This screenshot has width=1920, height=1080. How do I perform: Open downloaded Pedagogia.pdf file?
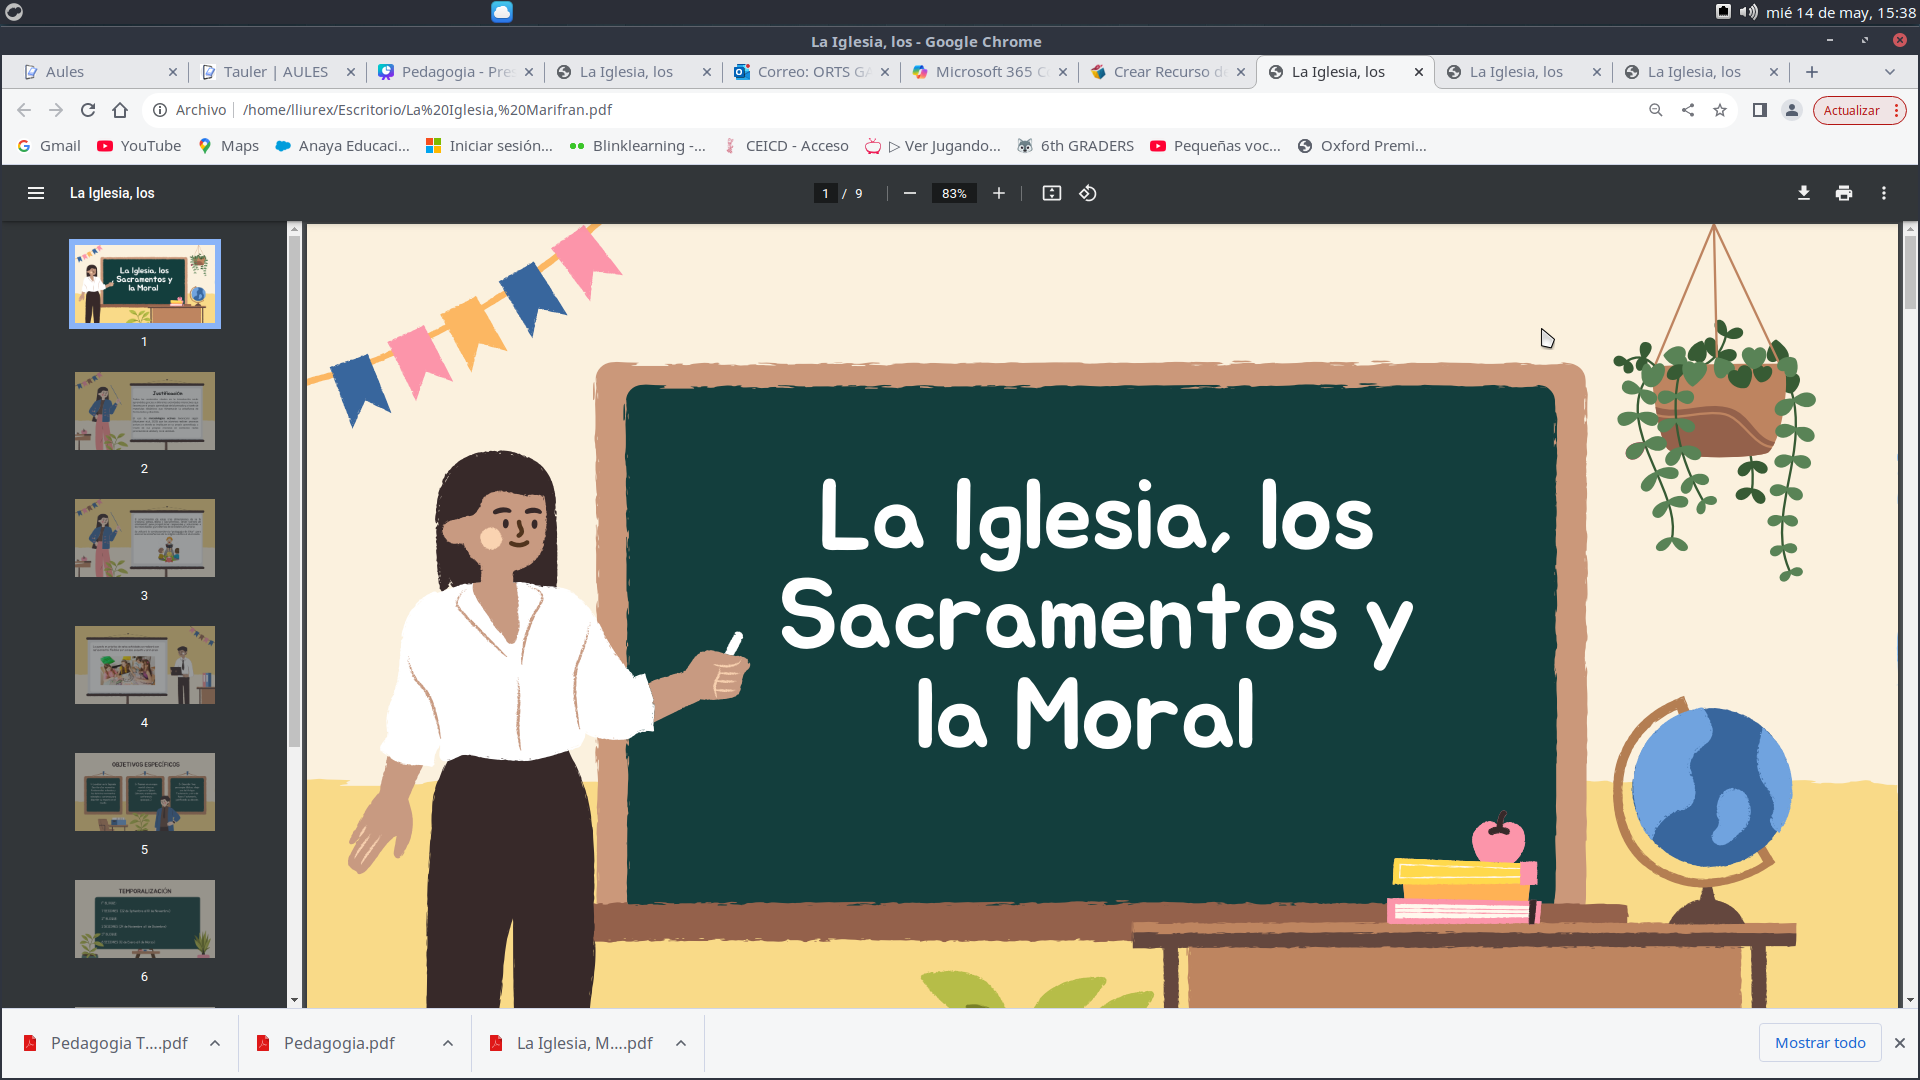tap(326, 1043)
